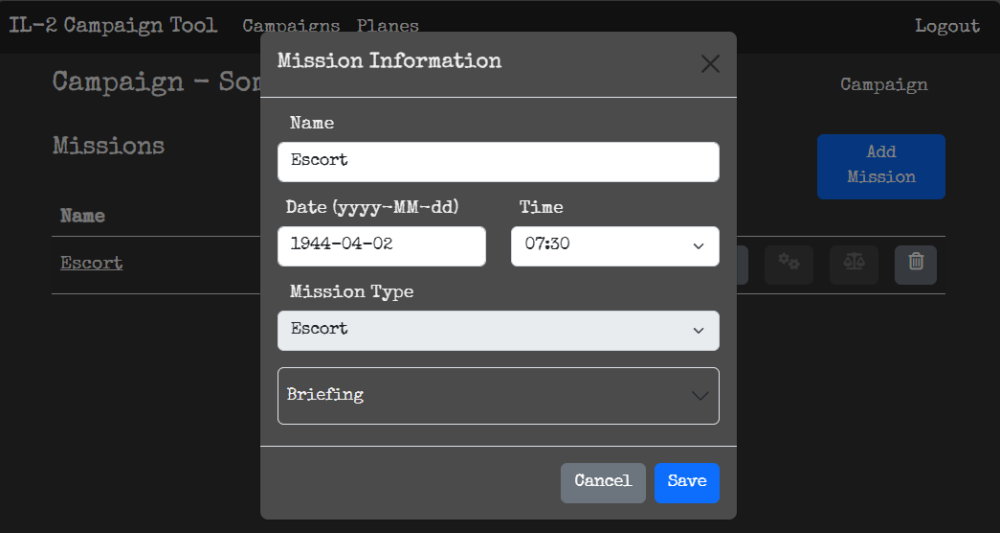Image resolution: width=1000 pixels, height=533 pixels.
Task: Click the Mission Information dialog title
Action: pyautogui.click(x=389, y=61)
